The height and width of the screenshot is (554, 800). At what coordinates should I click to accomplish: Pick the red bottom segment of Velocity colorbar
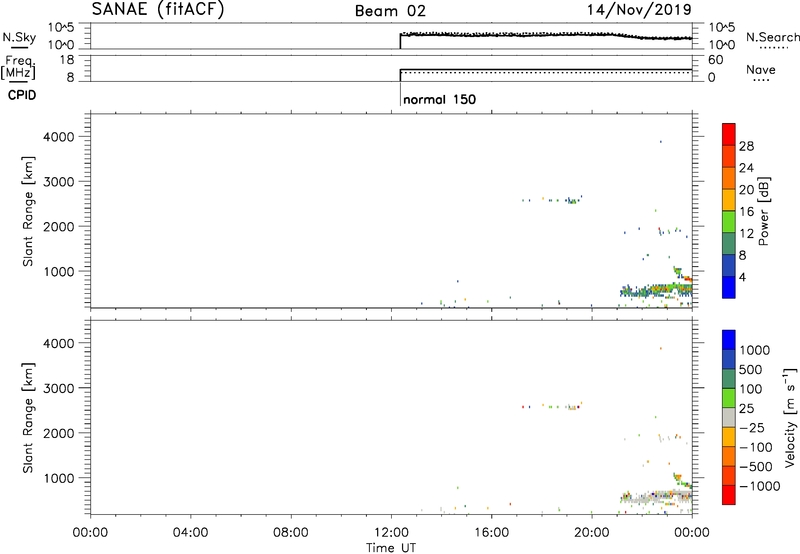729,495
